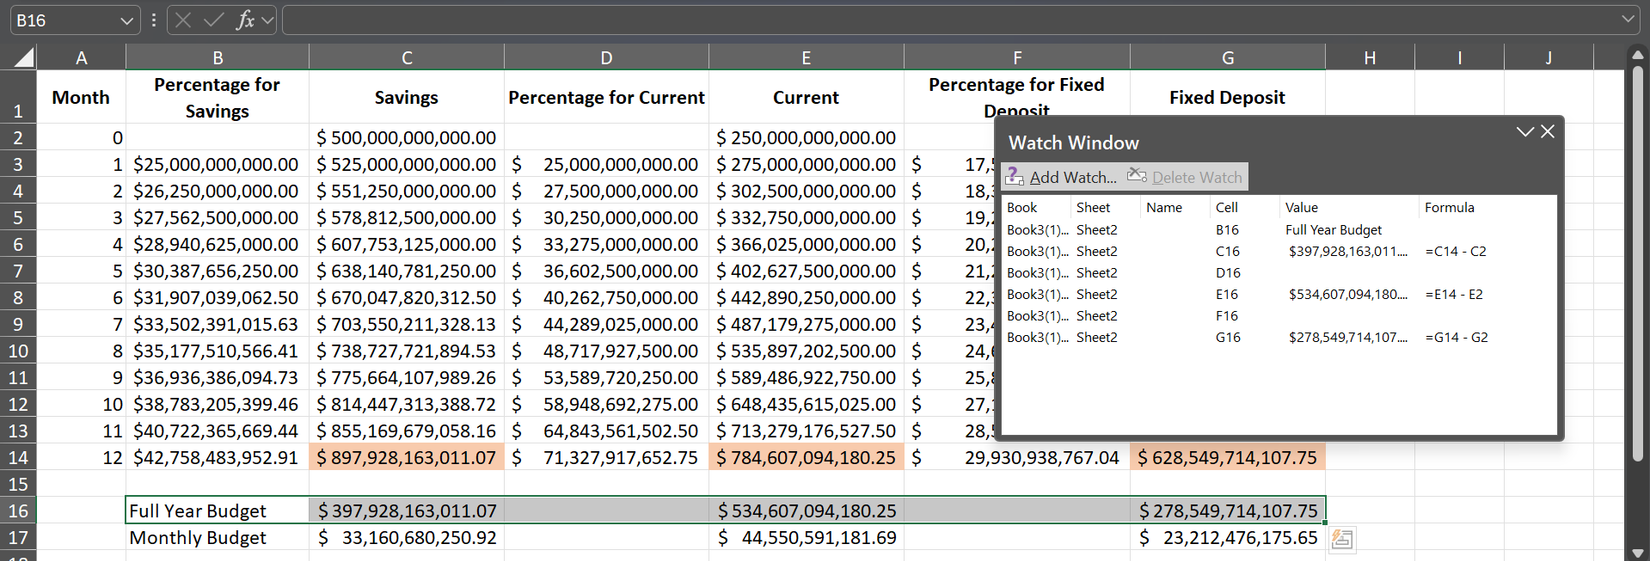The height and width of the screenshot is (561, 1650).
Task: Open the Quick Analysis icon beside G17
Action: (1342, 539)
